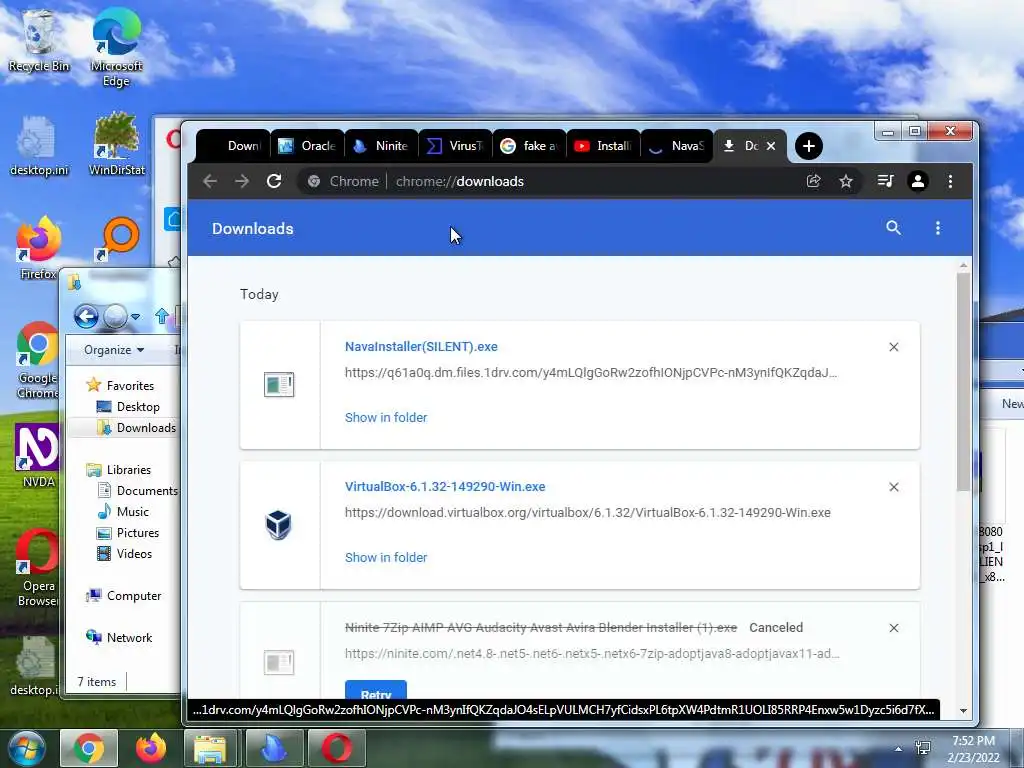Select Downloads in Explorer sidebar
The width and height of the screenshot is (1024, 768).
[x=136, y=428]
